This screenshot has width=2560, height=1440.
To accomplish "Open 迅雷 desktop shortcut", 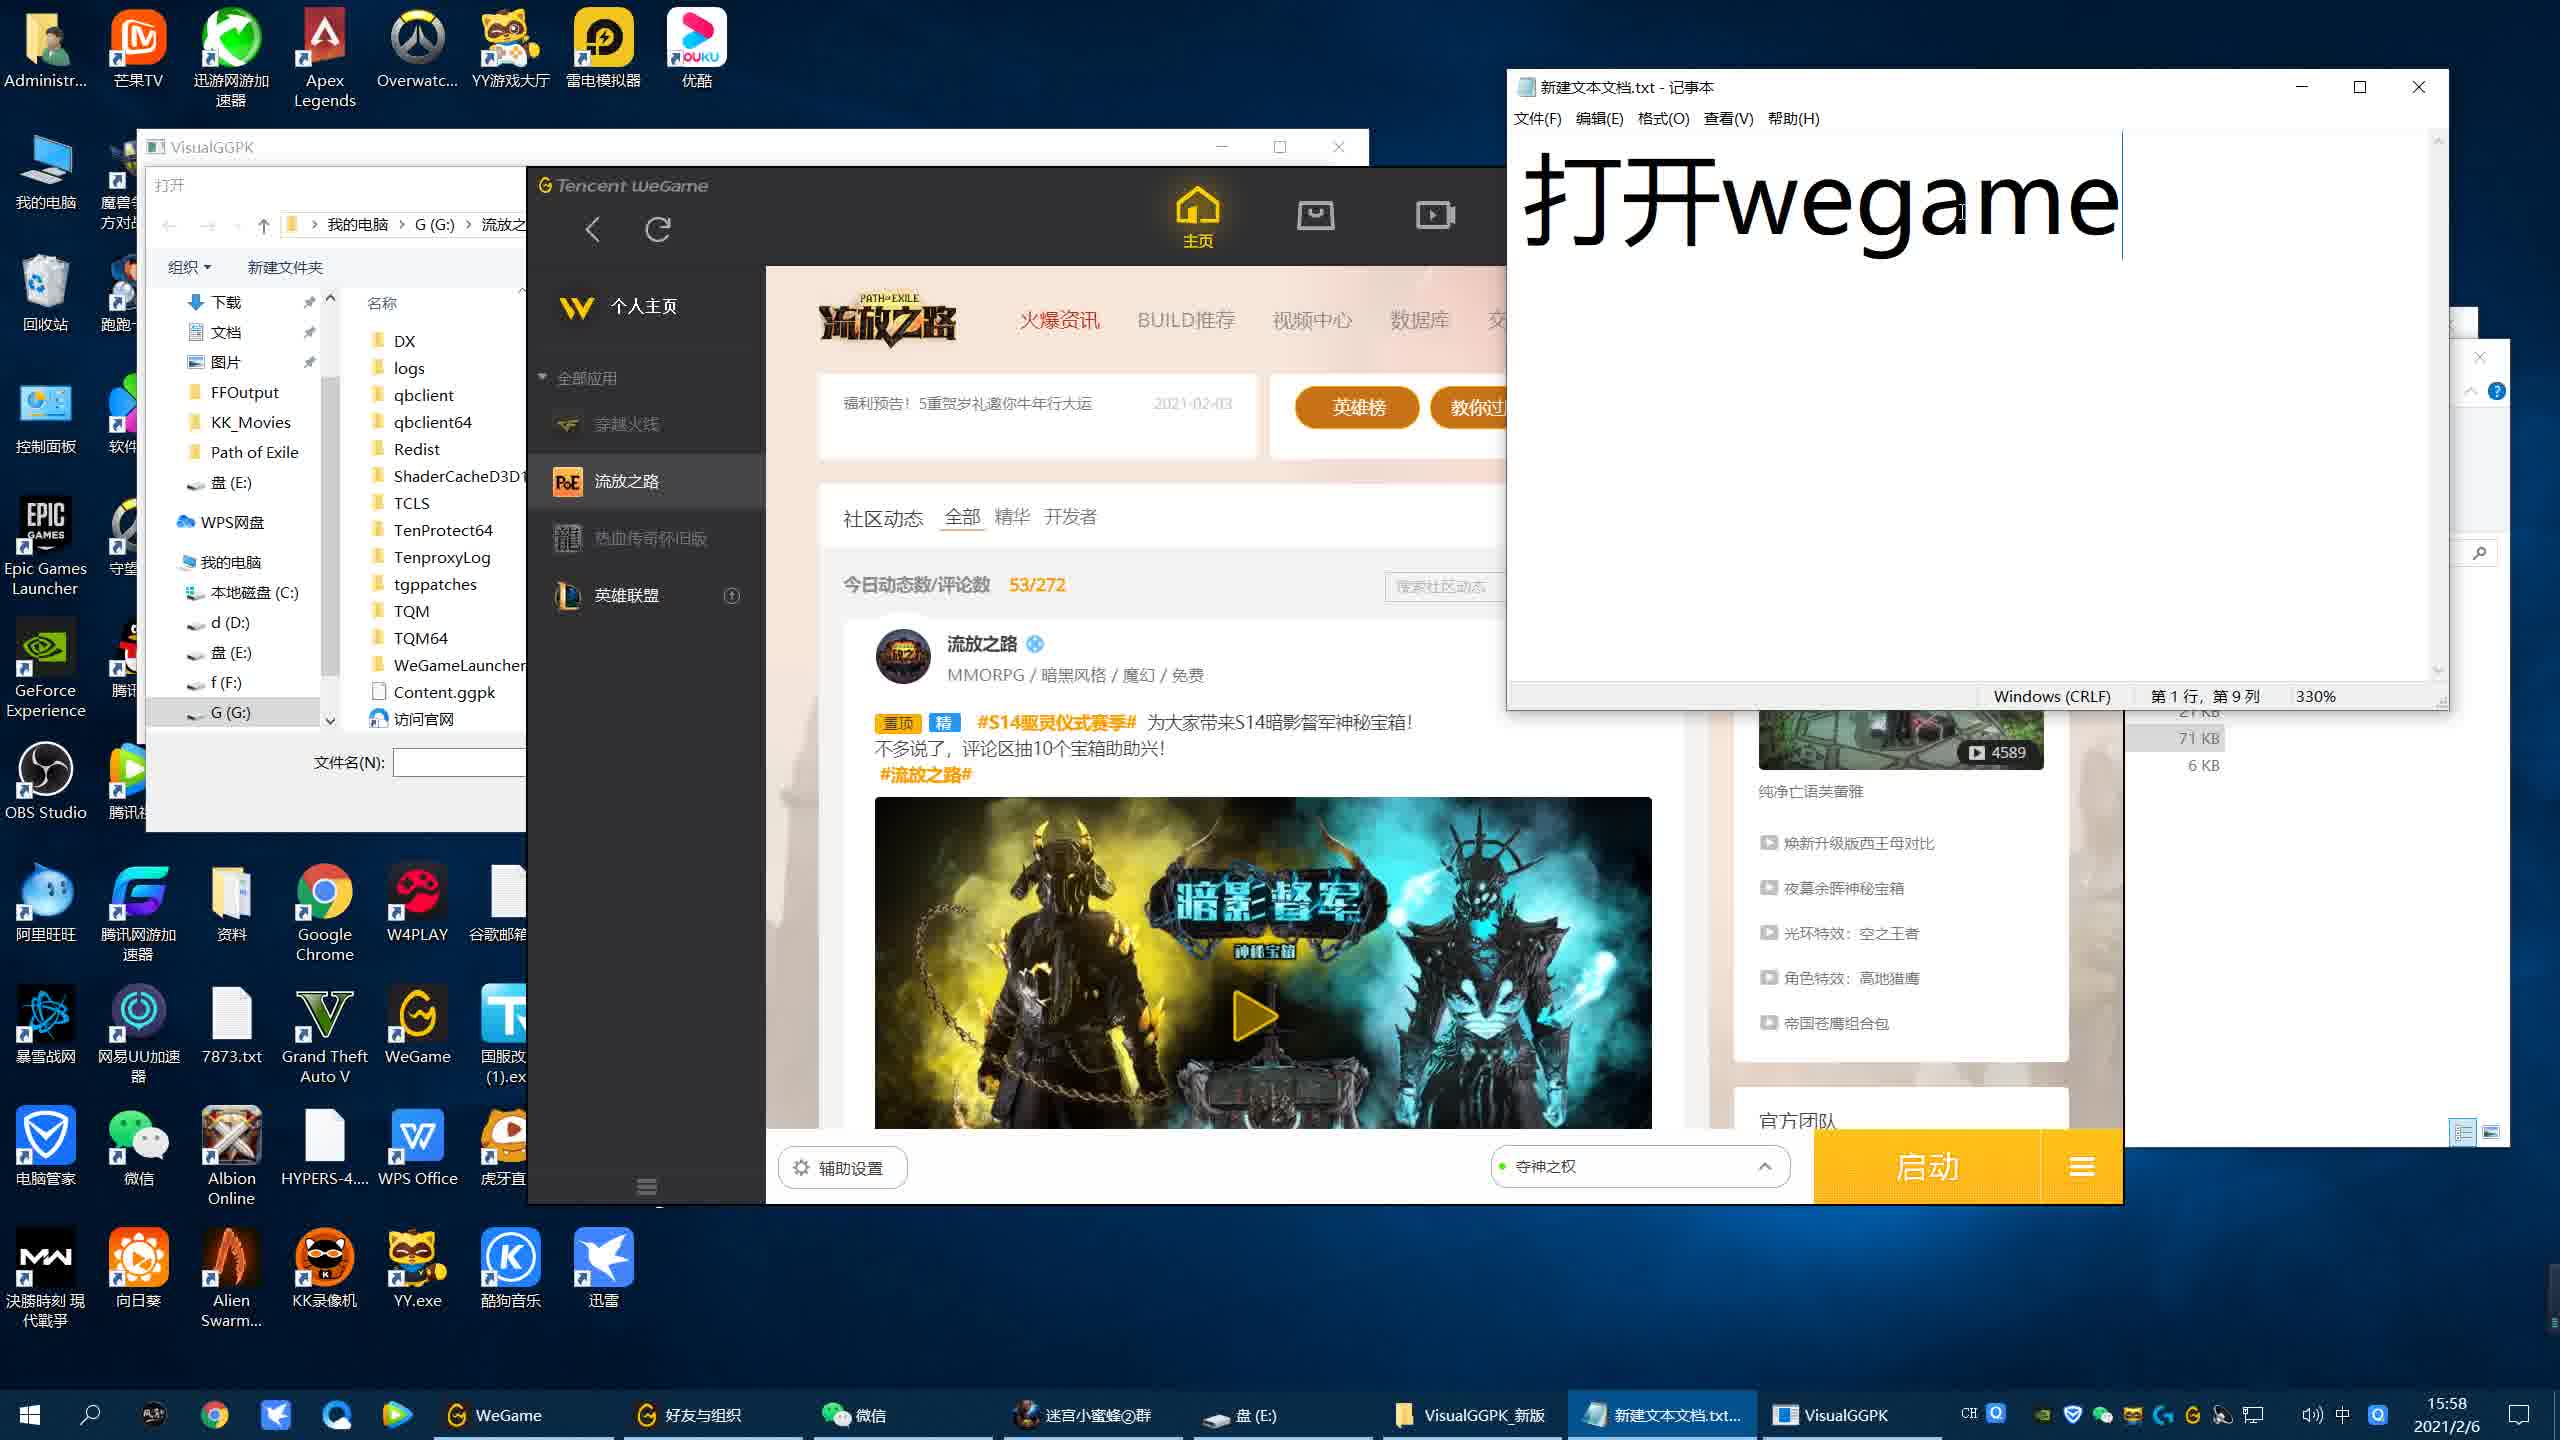I will click(x=603, y=1269).
